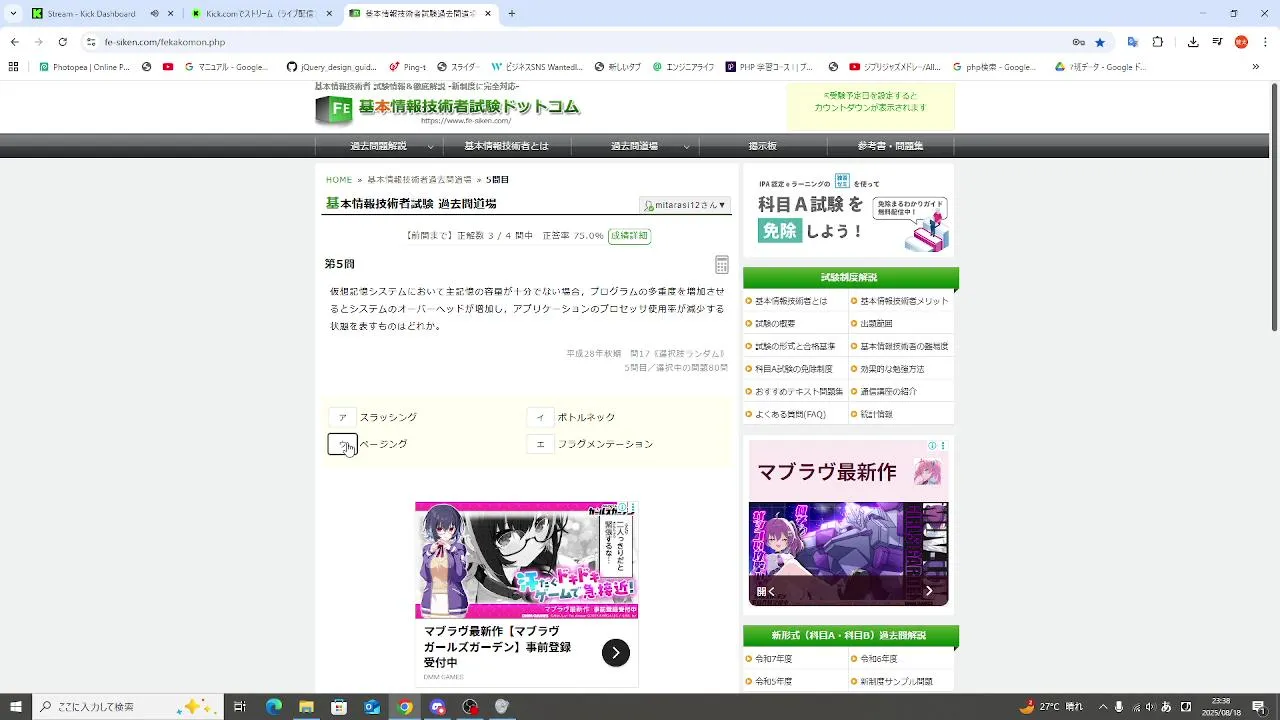Open the Windows notification center
Screen dimensions: 1280x720
click(1258, 707)
